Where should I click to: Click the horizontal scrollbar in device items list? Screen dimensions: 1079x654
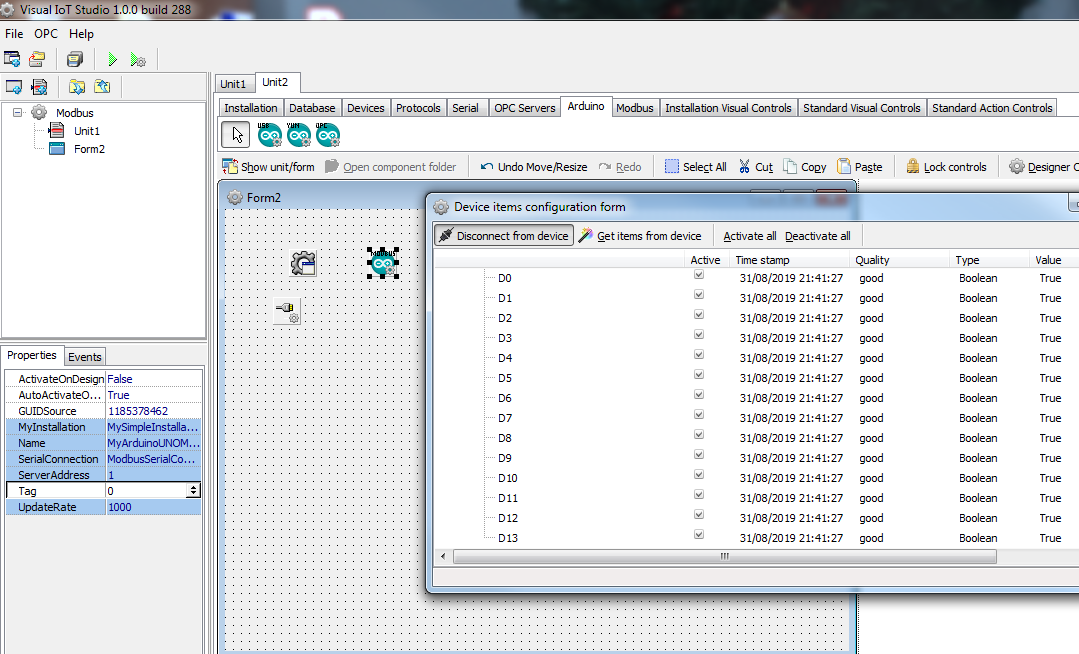pyautogui.click(x=725, y=556)
